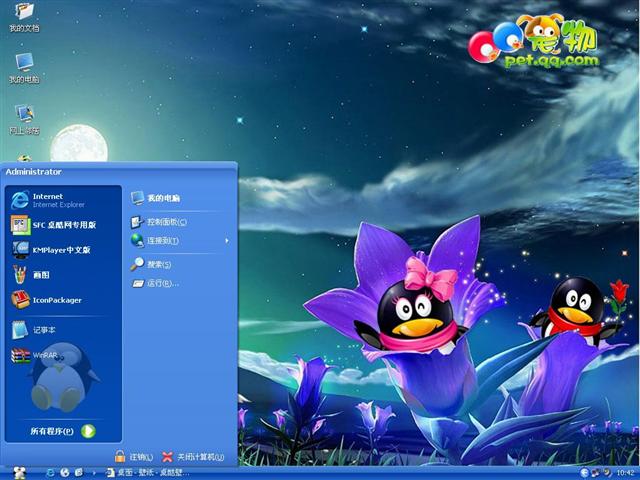The image size is (640, 480).
Task: Launch IconPackager from Start menu
Action: [63, 300]
